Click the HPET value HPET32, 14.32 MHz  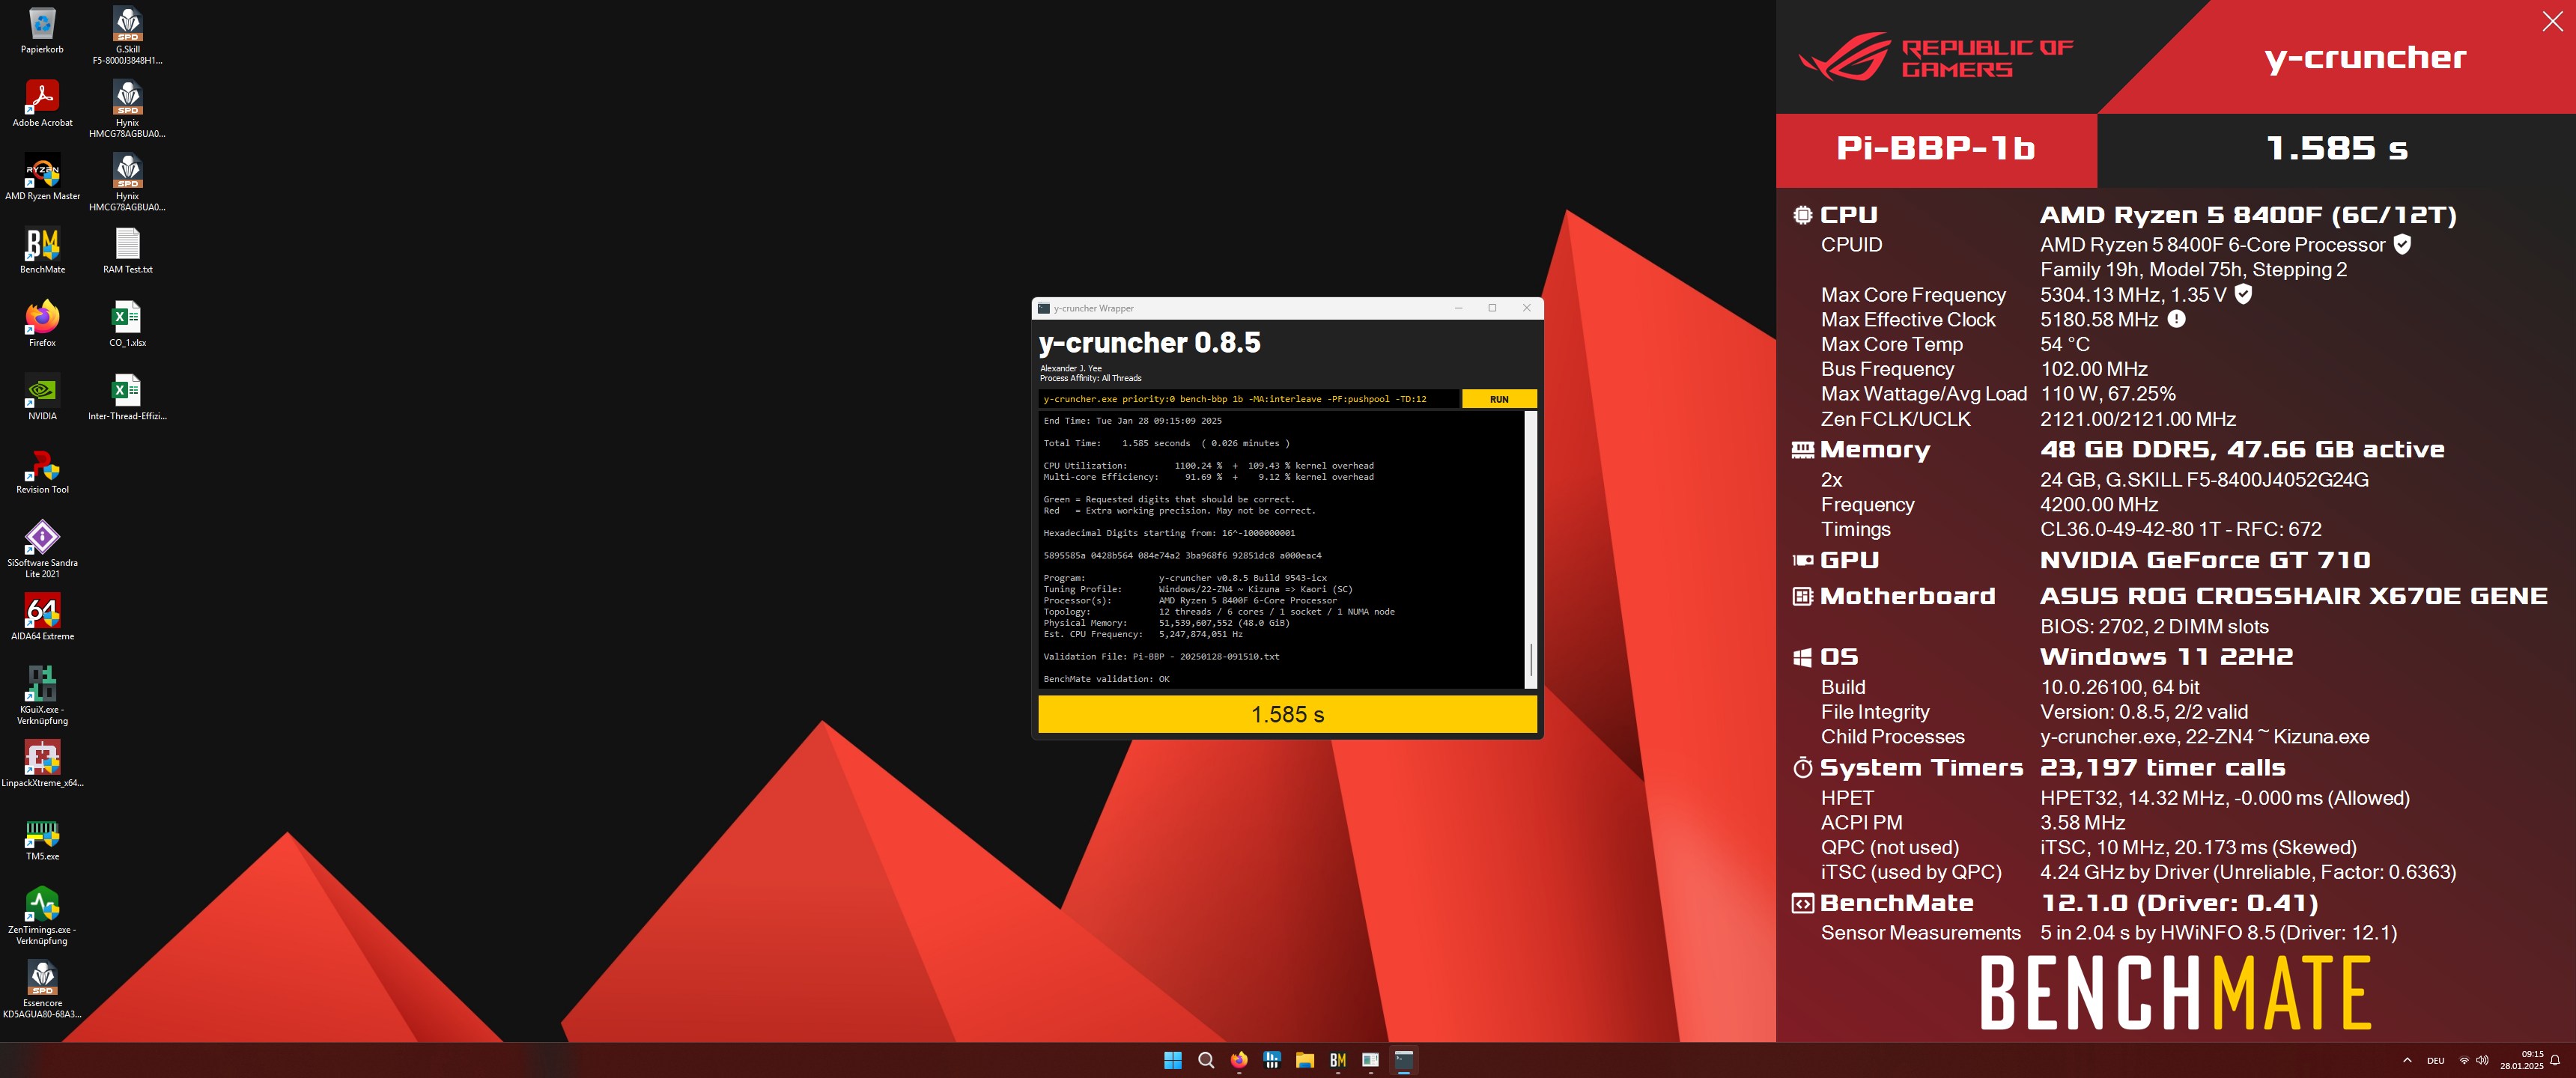[2131, 798]
